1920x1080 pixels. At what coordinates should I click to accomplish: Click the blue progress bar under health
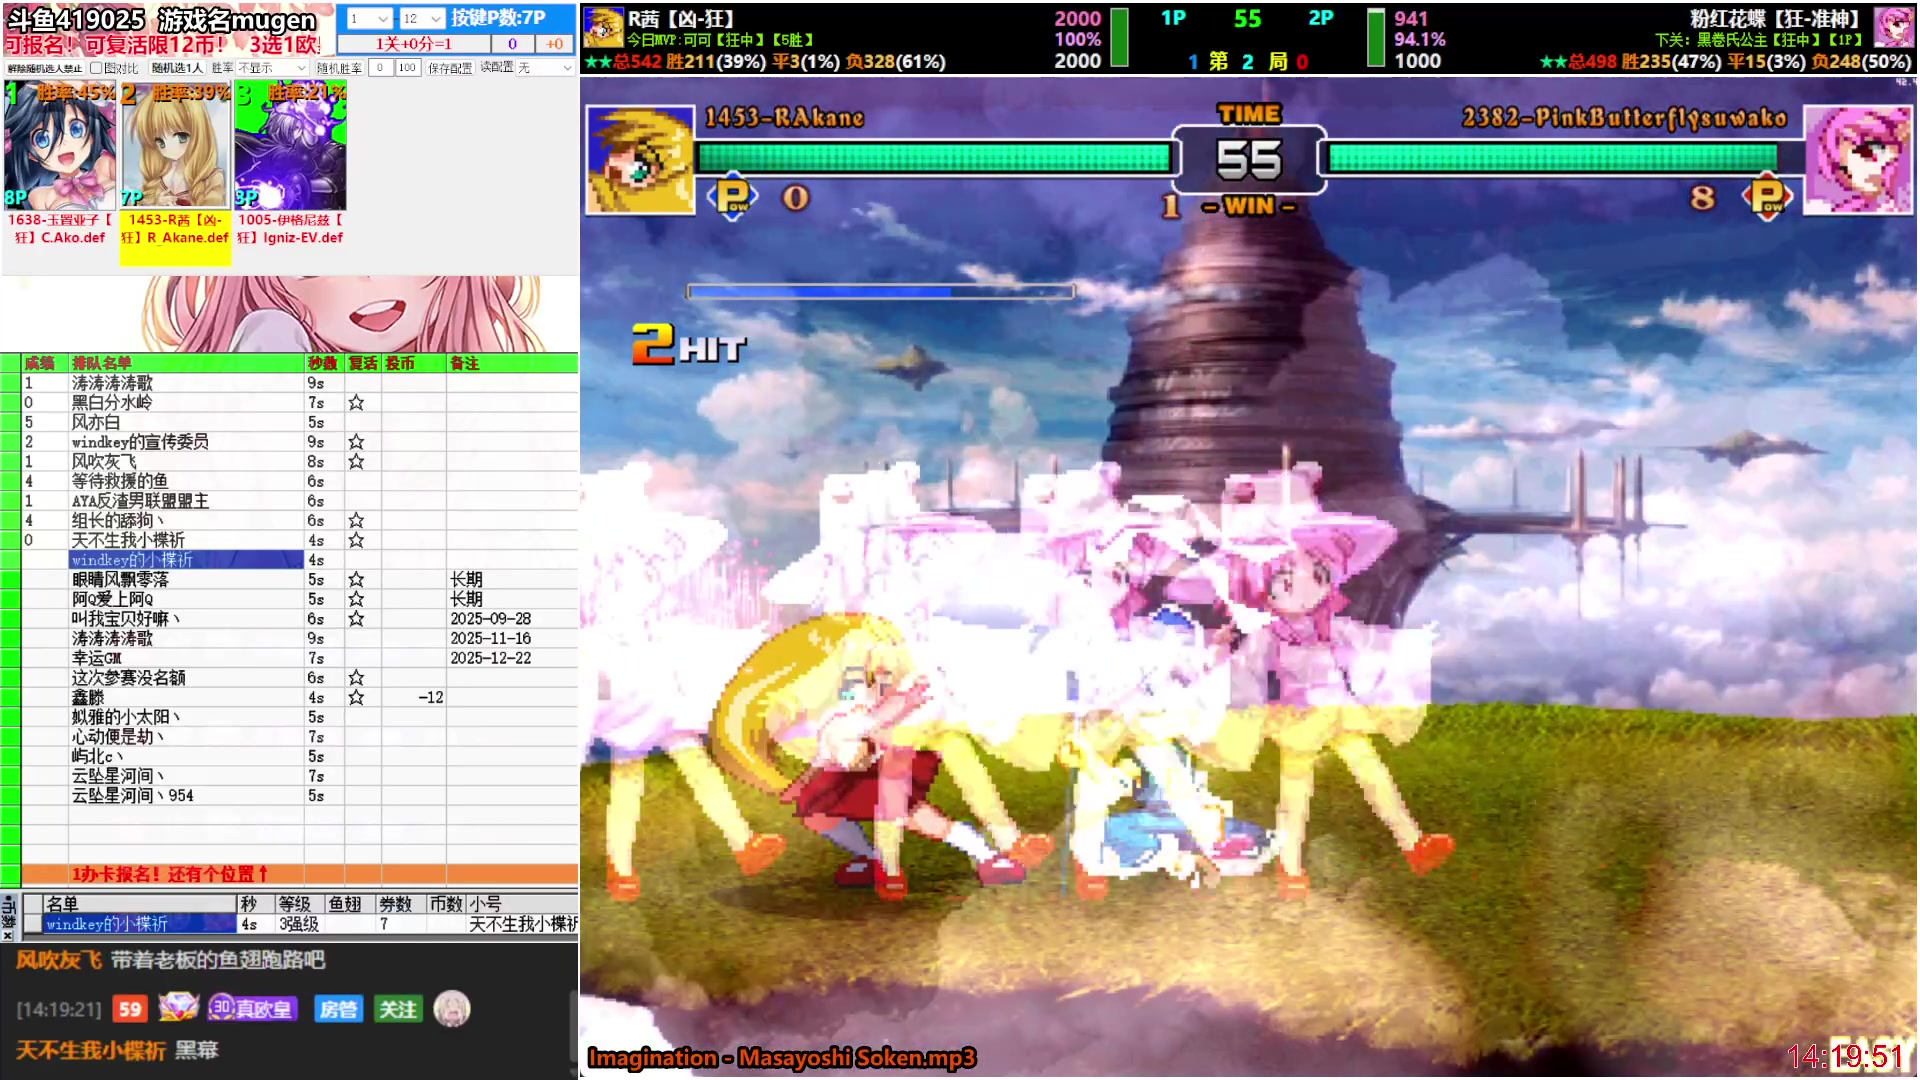[x=880, y=292]
